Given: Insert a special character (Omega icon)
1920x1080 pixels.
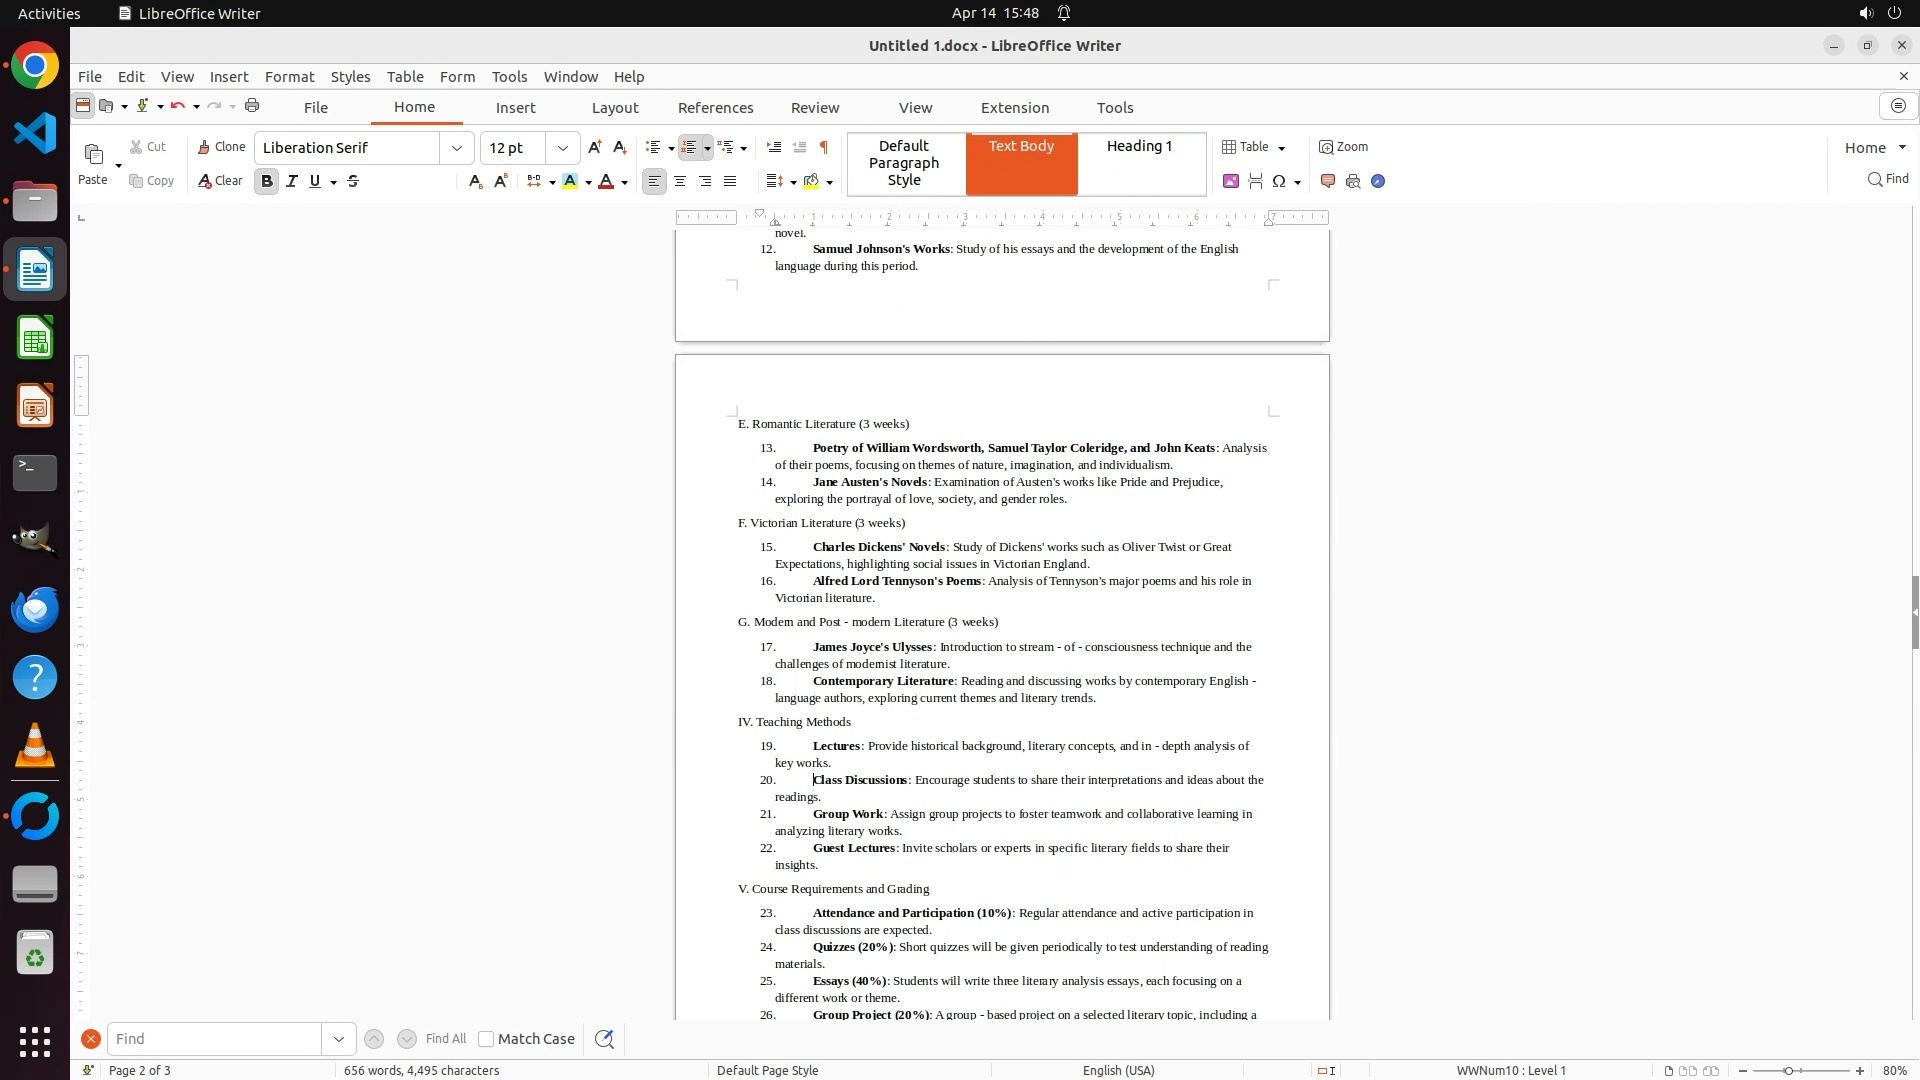Looking at the screenshot, I should (1278, 181).
